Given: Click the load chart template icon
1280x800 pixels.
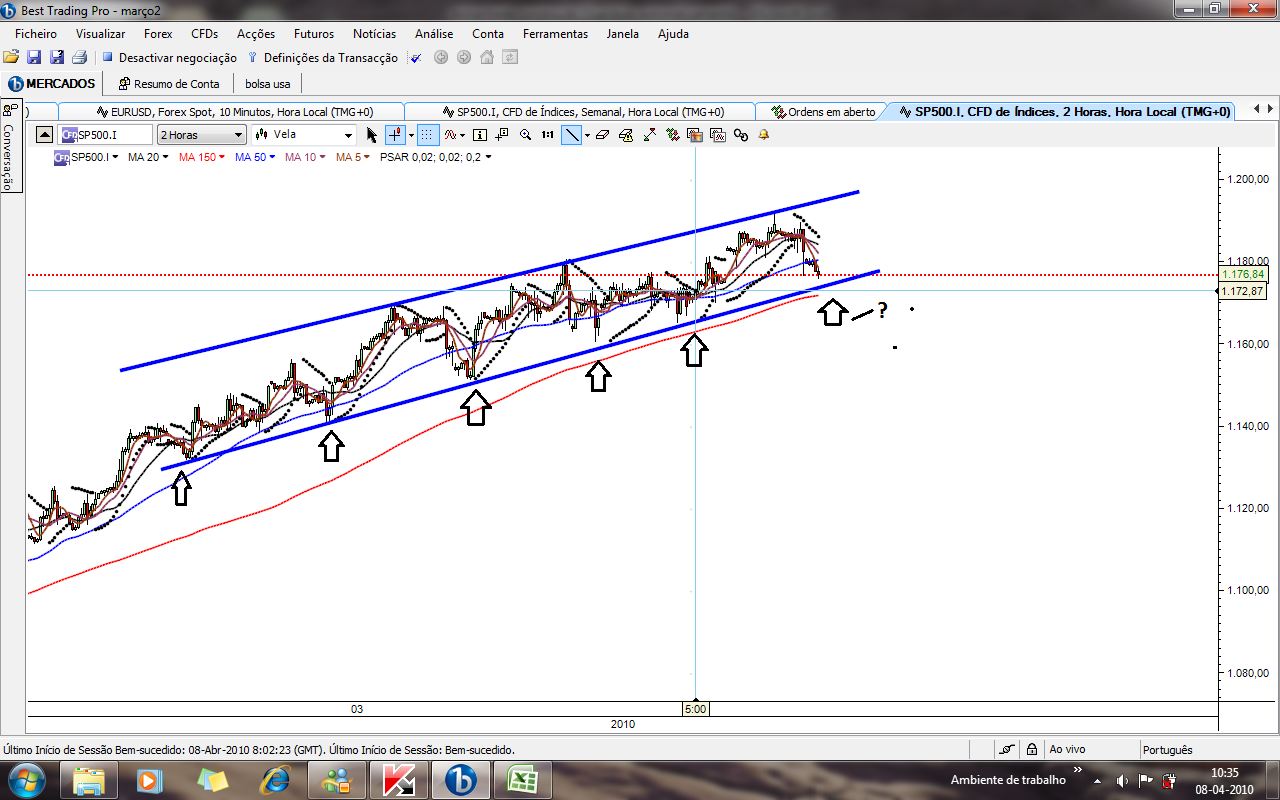Looking at the screenshot, I should pyautogui.click(x=717, y=135).
